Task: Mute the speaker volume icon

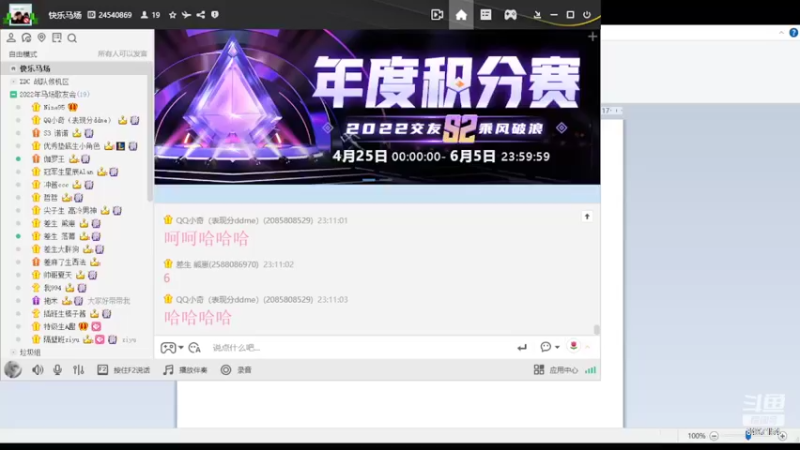Action: 38,370
